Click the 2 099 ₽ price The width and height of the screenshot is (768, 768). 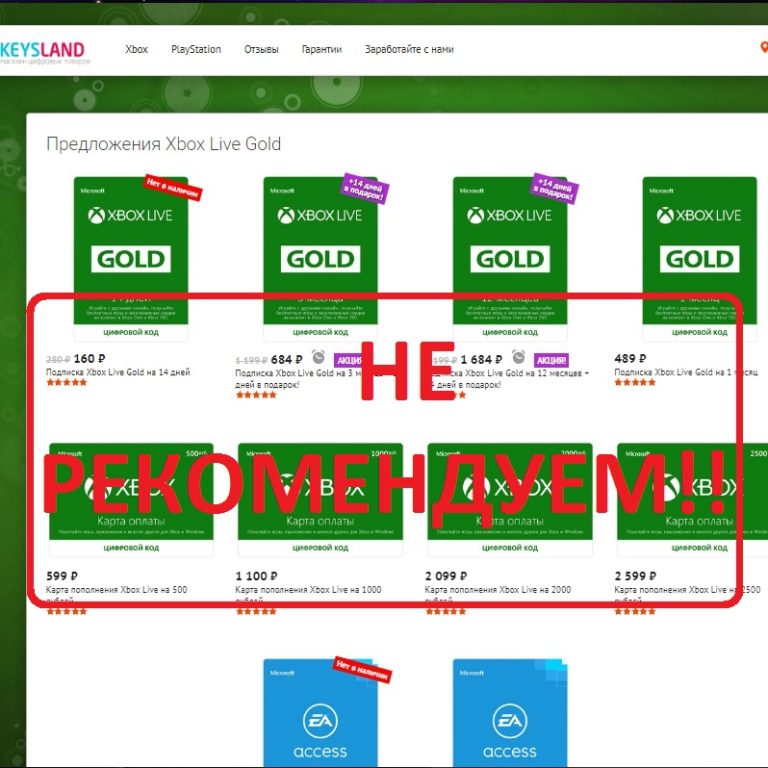pos(446,576)
